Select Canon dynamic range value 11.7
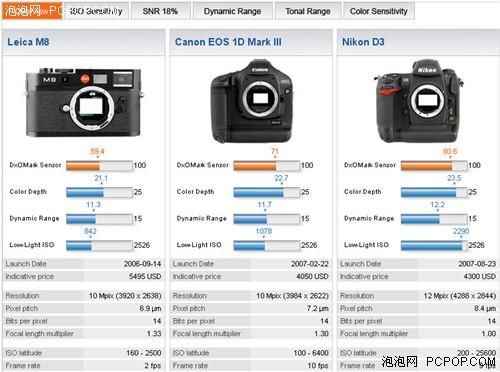Screen dimensions: 500x372 pos(264,205)
